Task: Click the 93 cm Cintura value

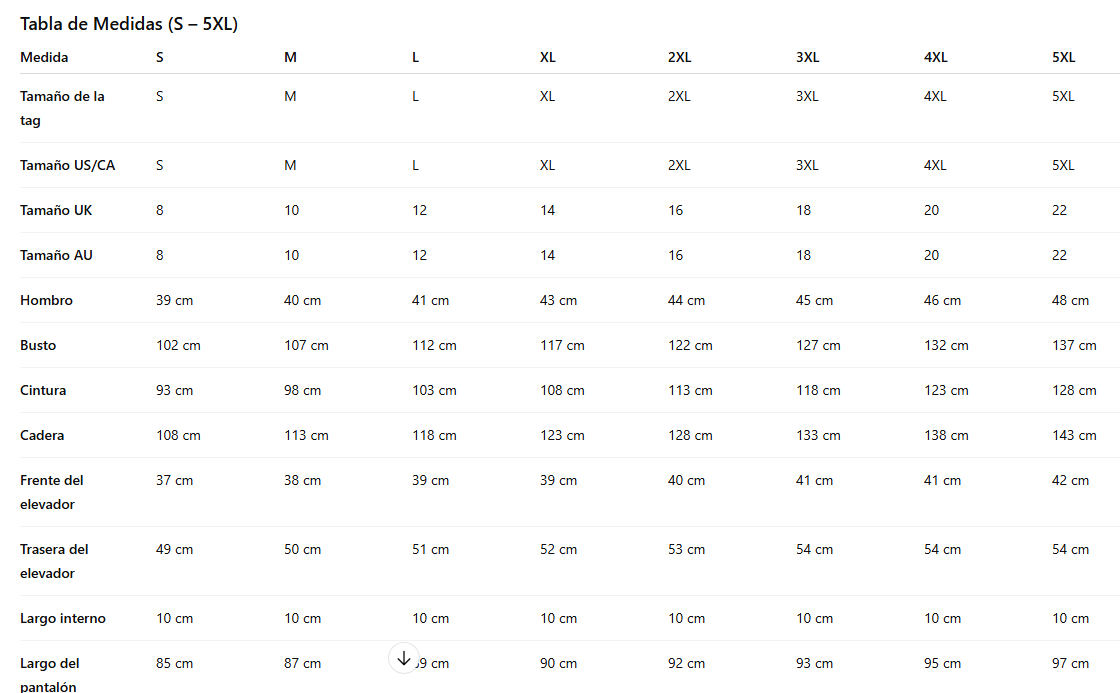Action: coord(174,390)
